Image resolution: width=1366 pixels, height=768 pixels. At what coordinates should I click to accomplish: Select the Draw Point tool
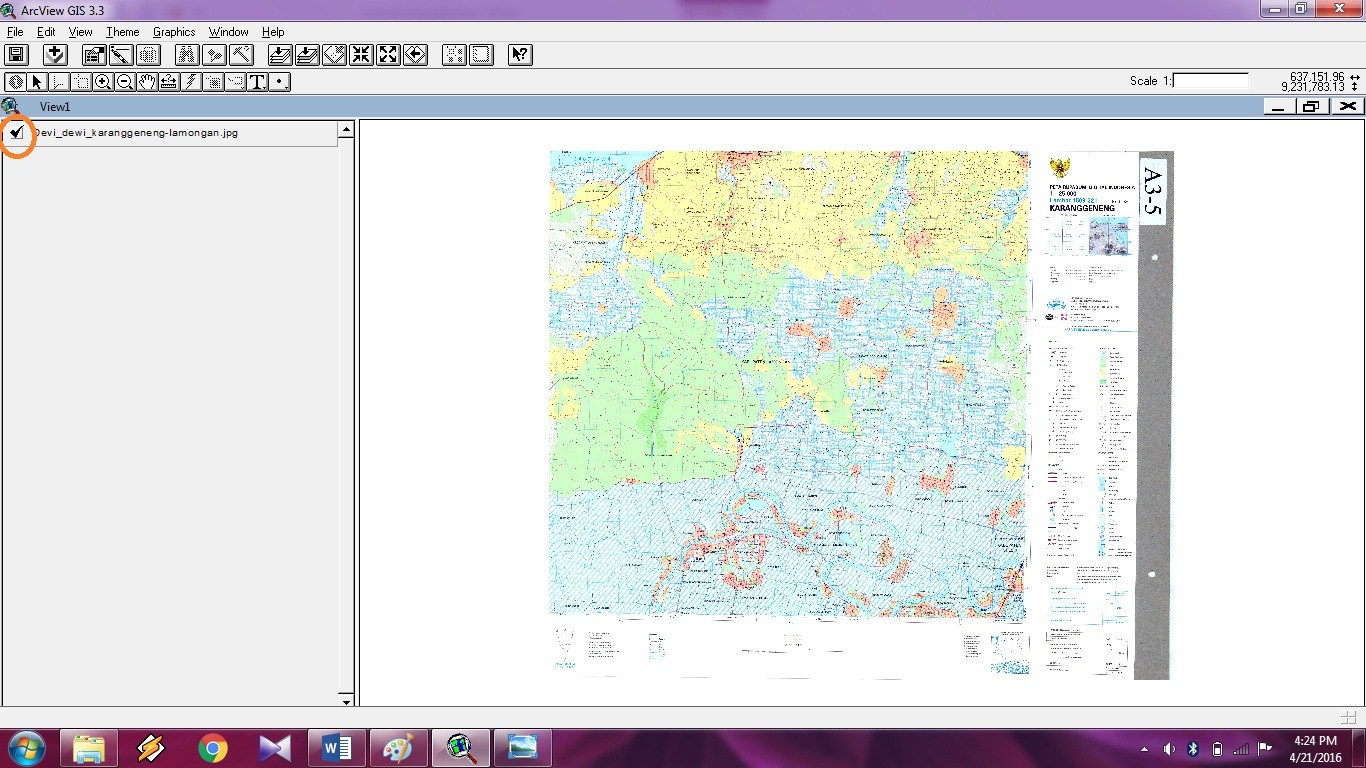[280, 82]
